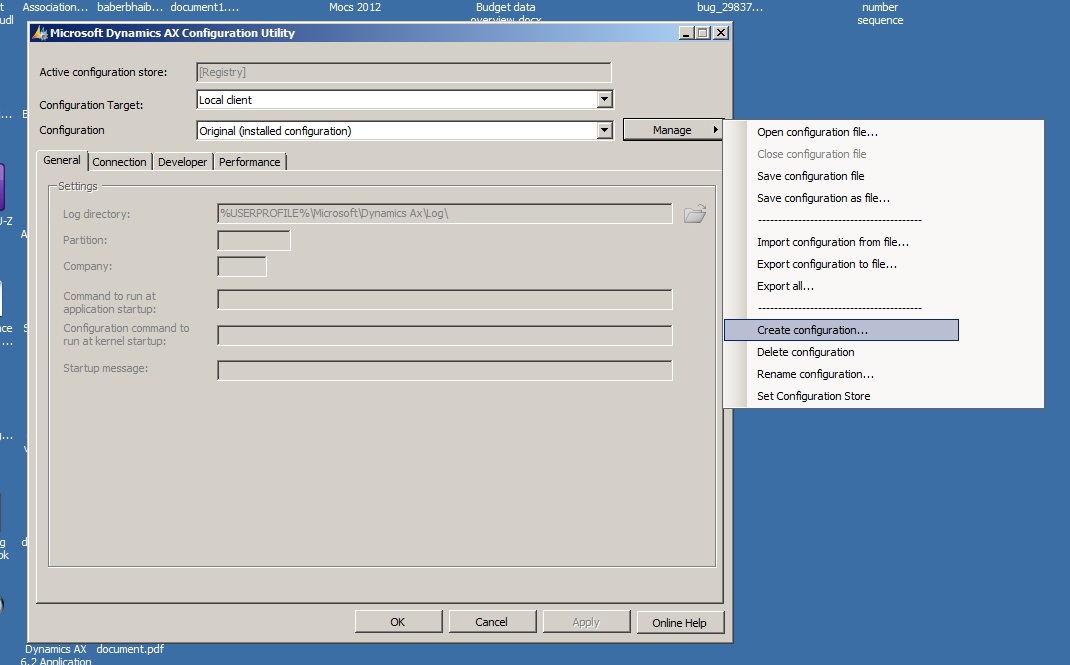Switch to the General tab
This screenshot has height=665, width=1070.
point(61,160)
